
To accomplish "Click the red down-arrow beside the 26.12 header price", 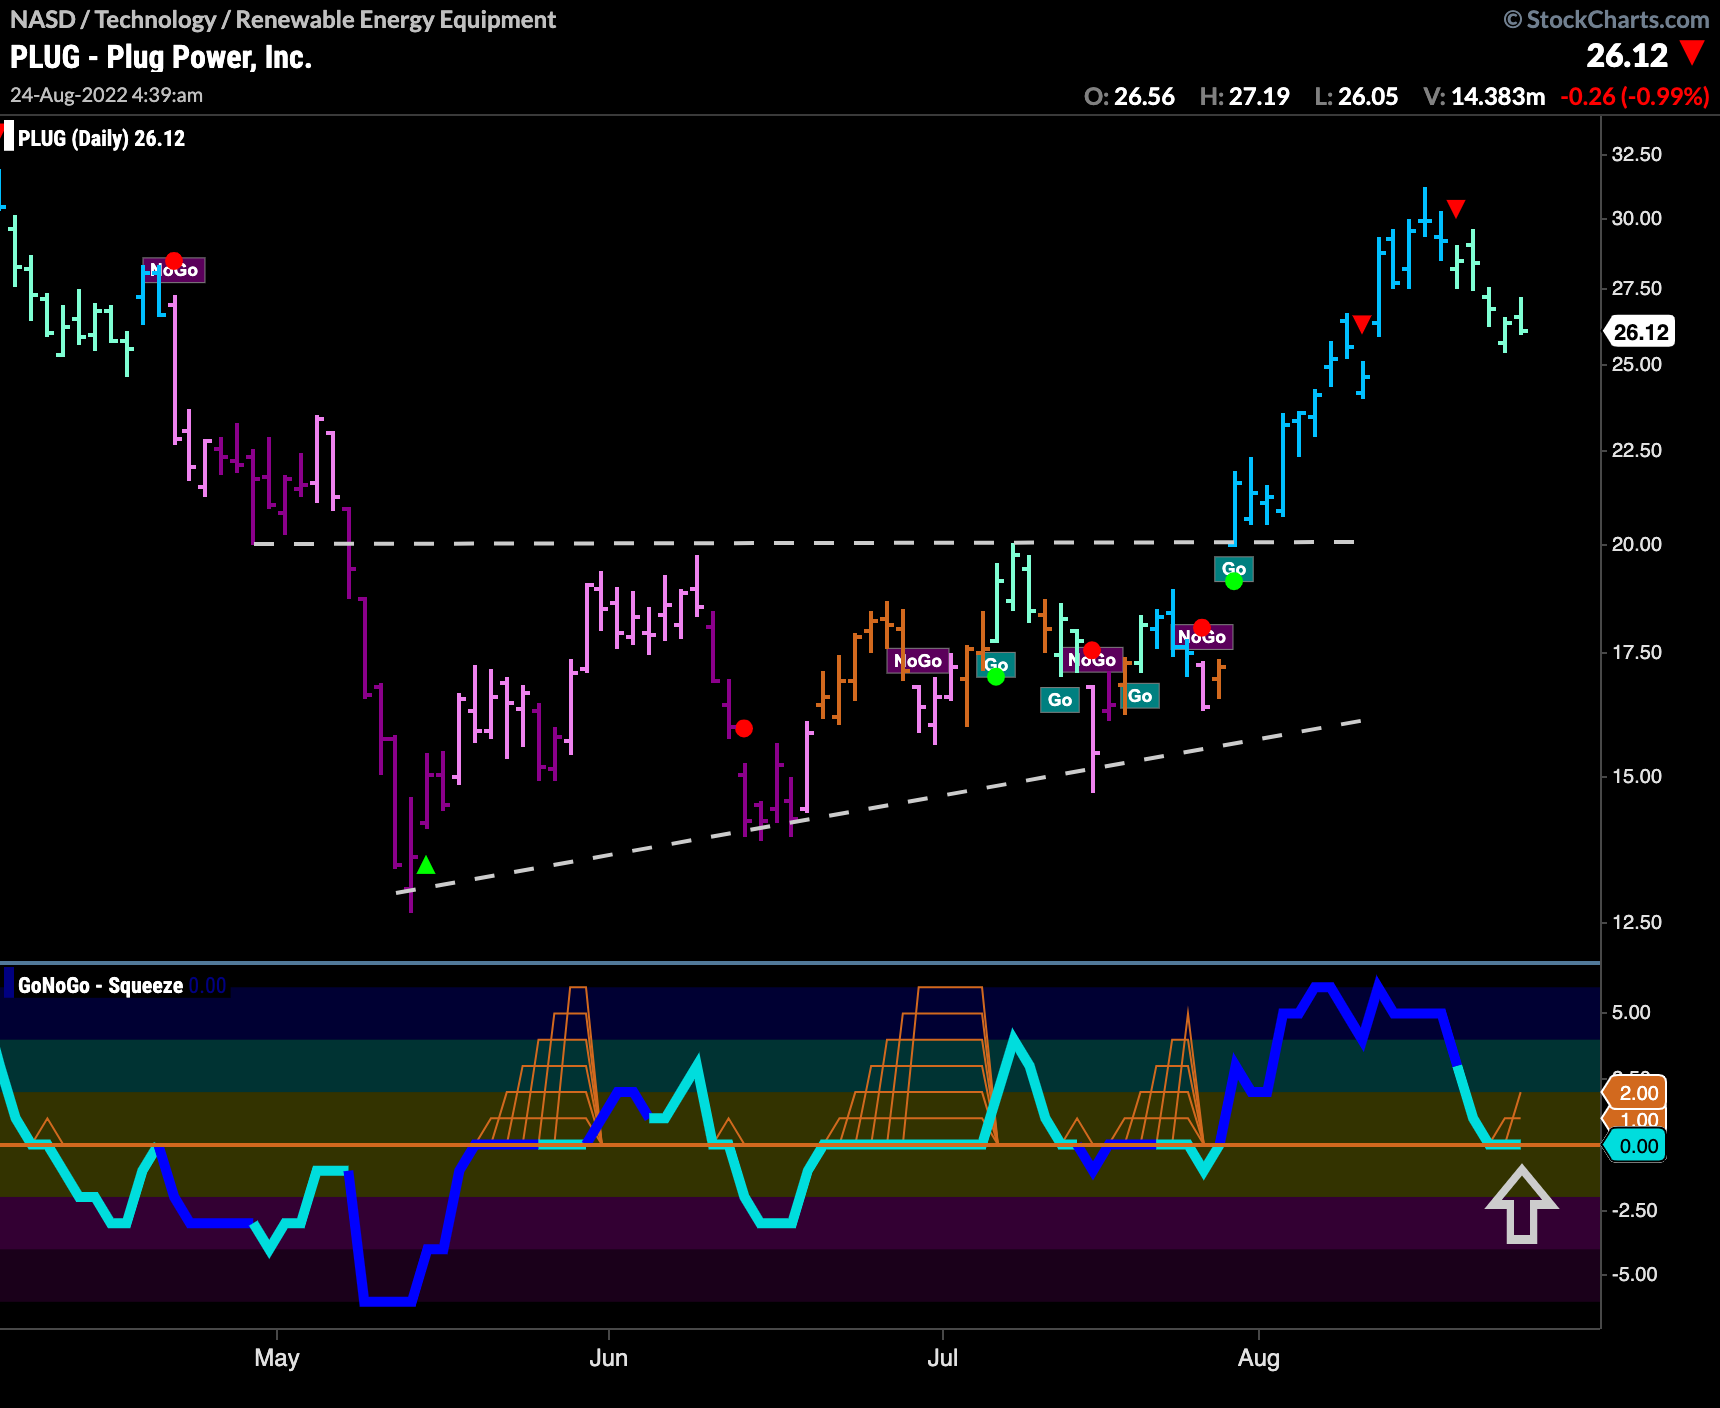I will point(1692,53).
